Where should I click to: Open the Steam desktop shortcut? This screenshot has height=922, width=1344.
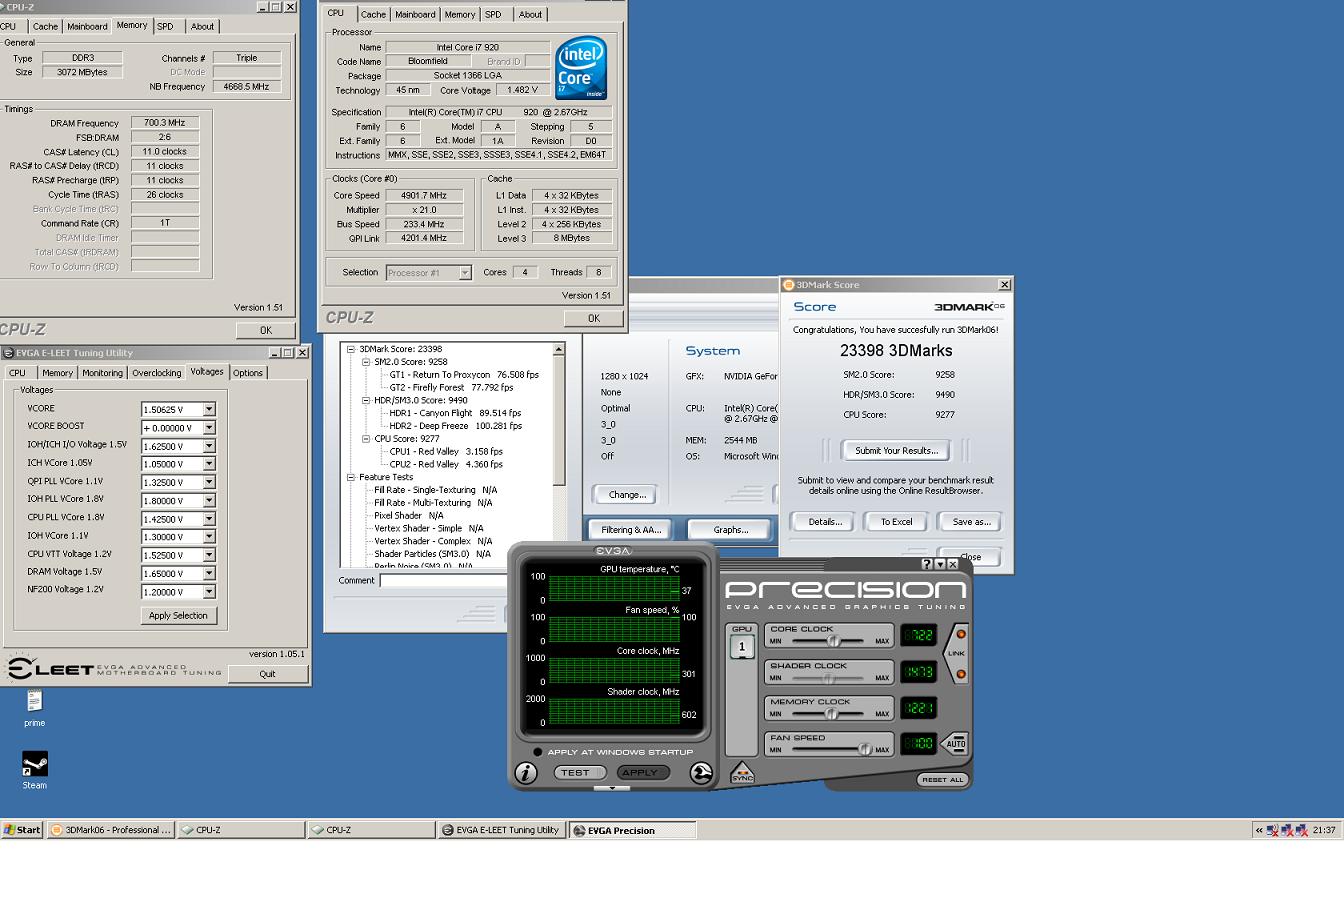(x=35, y=764)
